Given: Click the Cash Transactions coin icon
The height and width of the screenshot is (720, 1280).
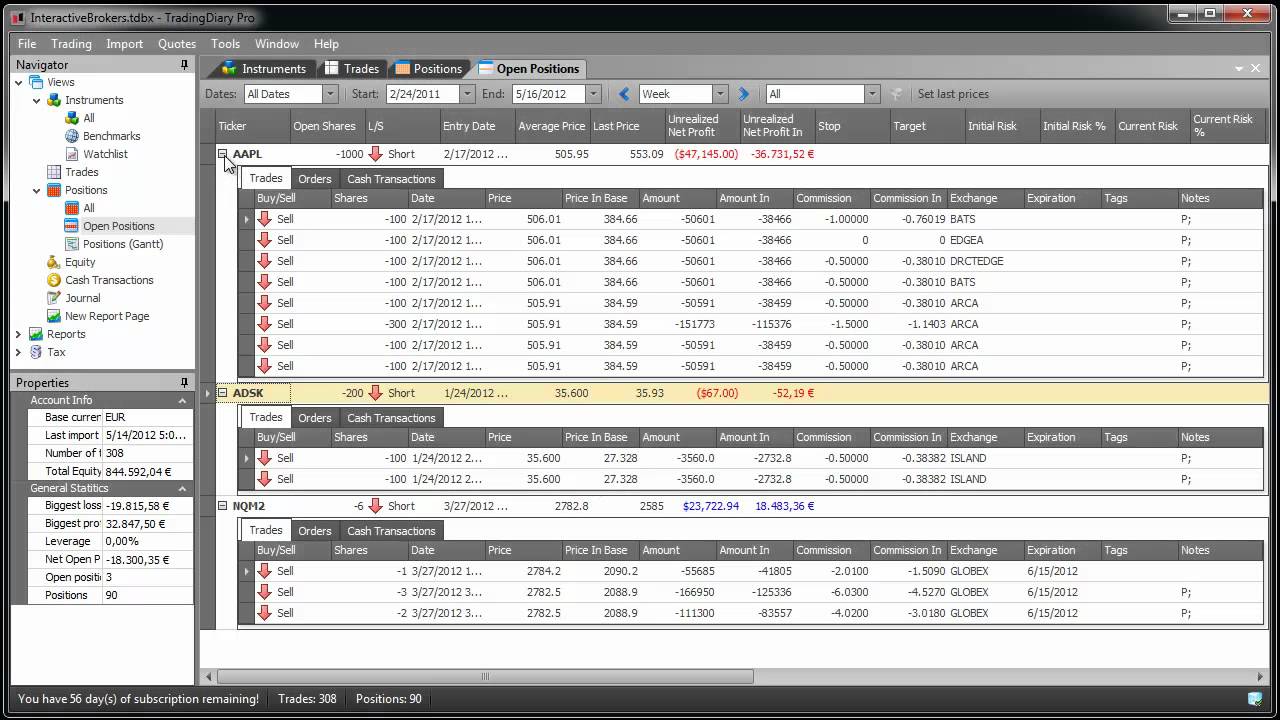Looking at the screenshot, I should click(54, 280).
